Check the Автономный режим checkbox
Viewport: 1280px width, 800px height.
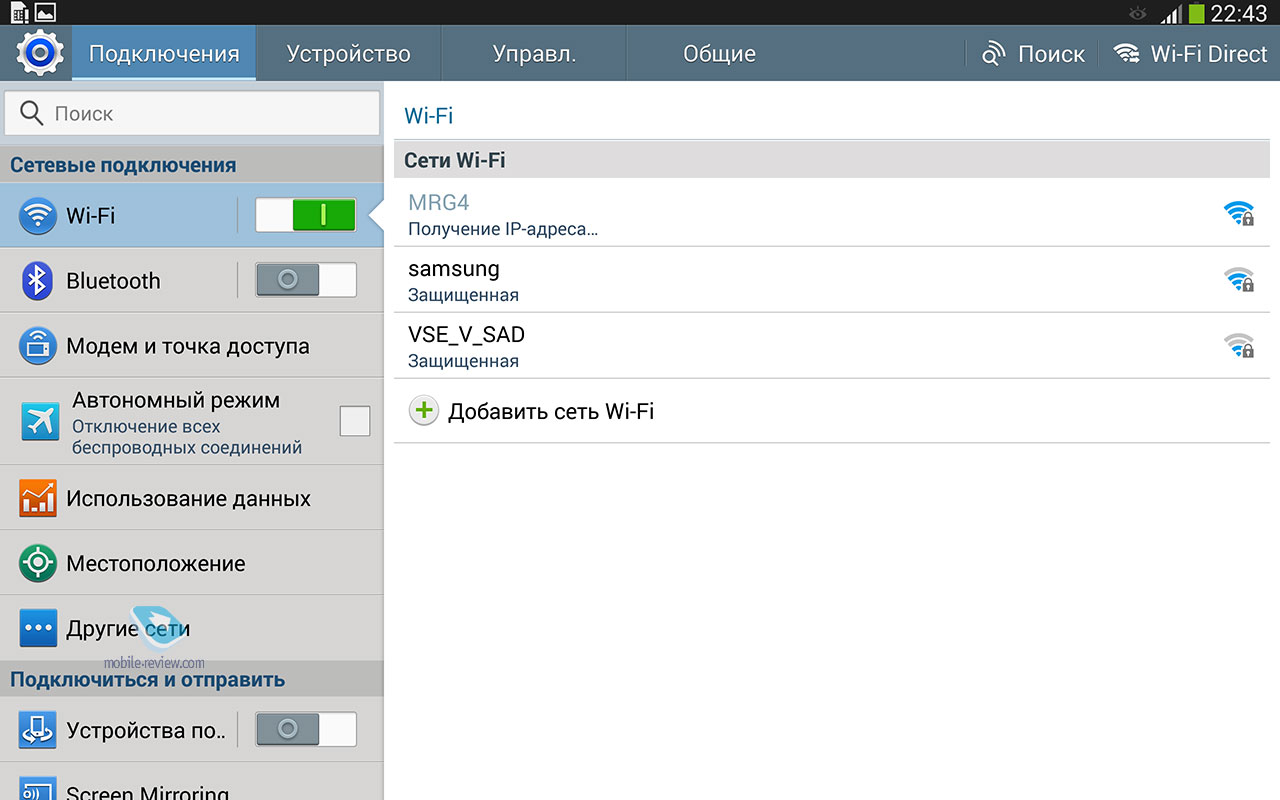[x=354, y=421]
